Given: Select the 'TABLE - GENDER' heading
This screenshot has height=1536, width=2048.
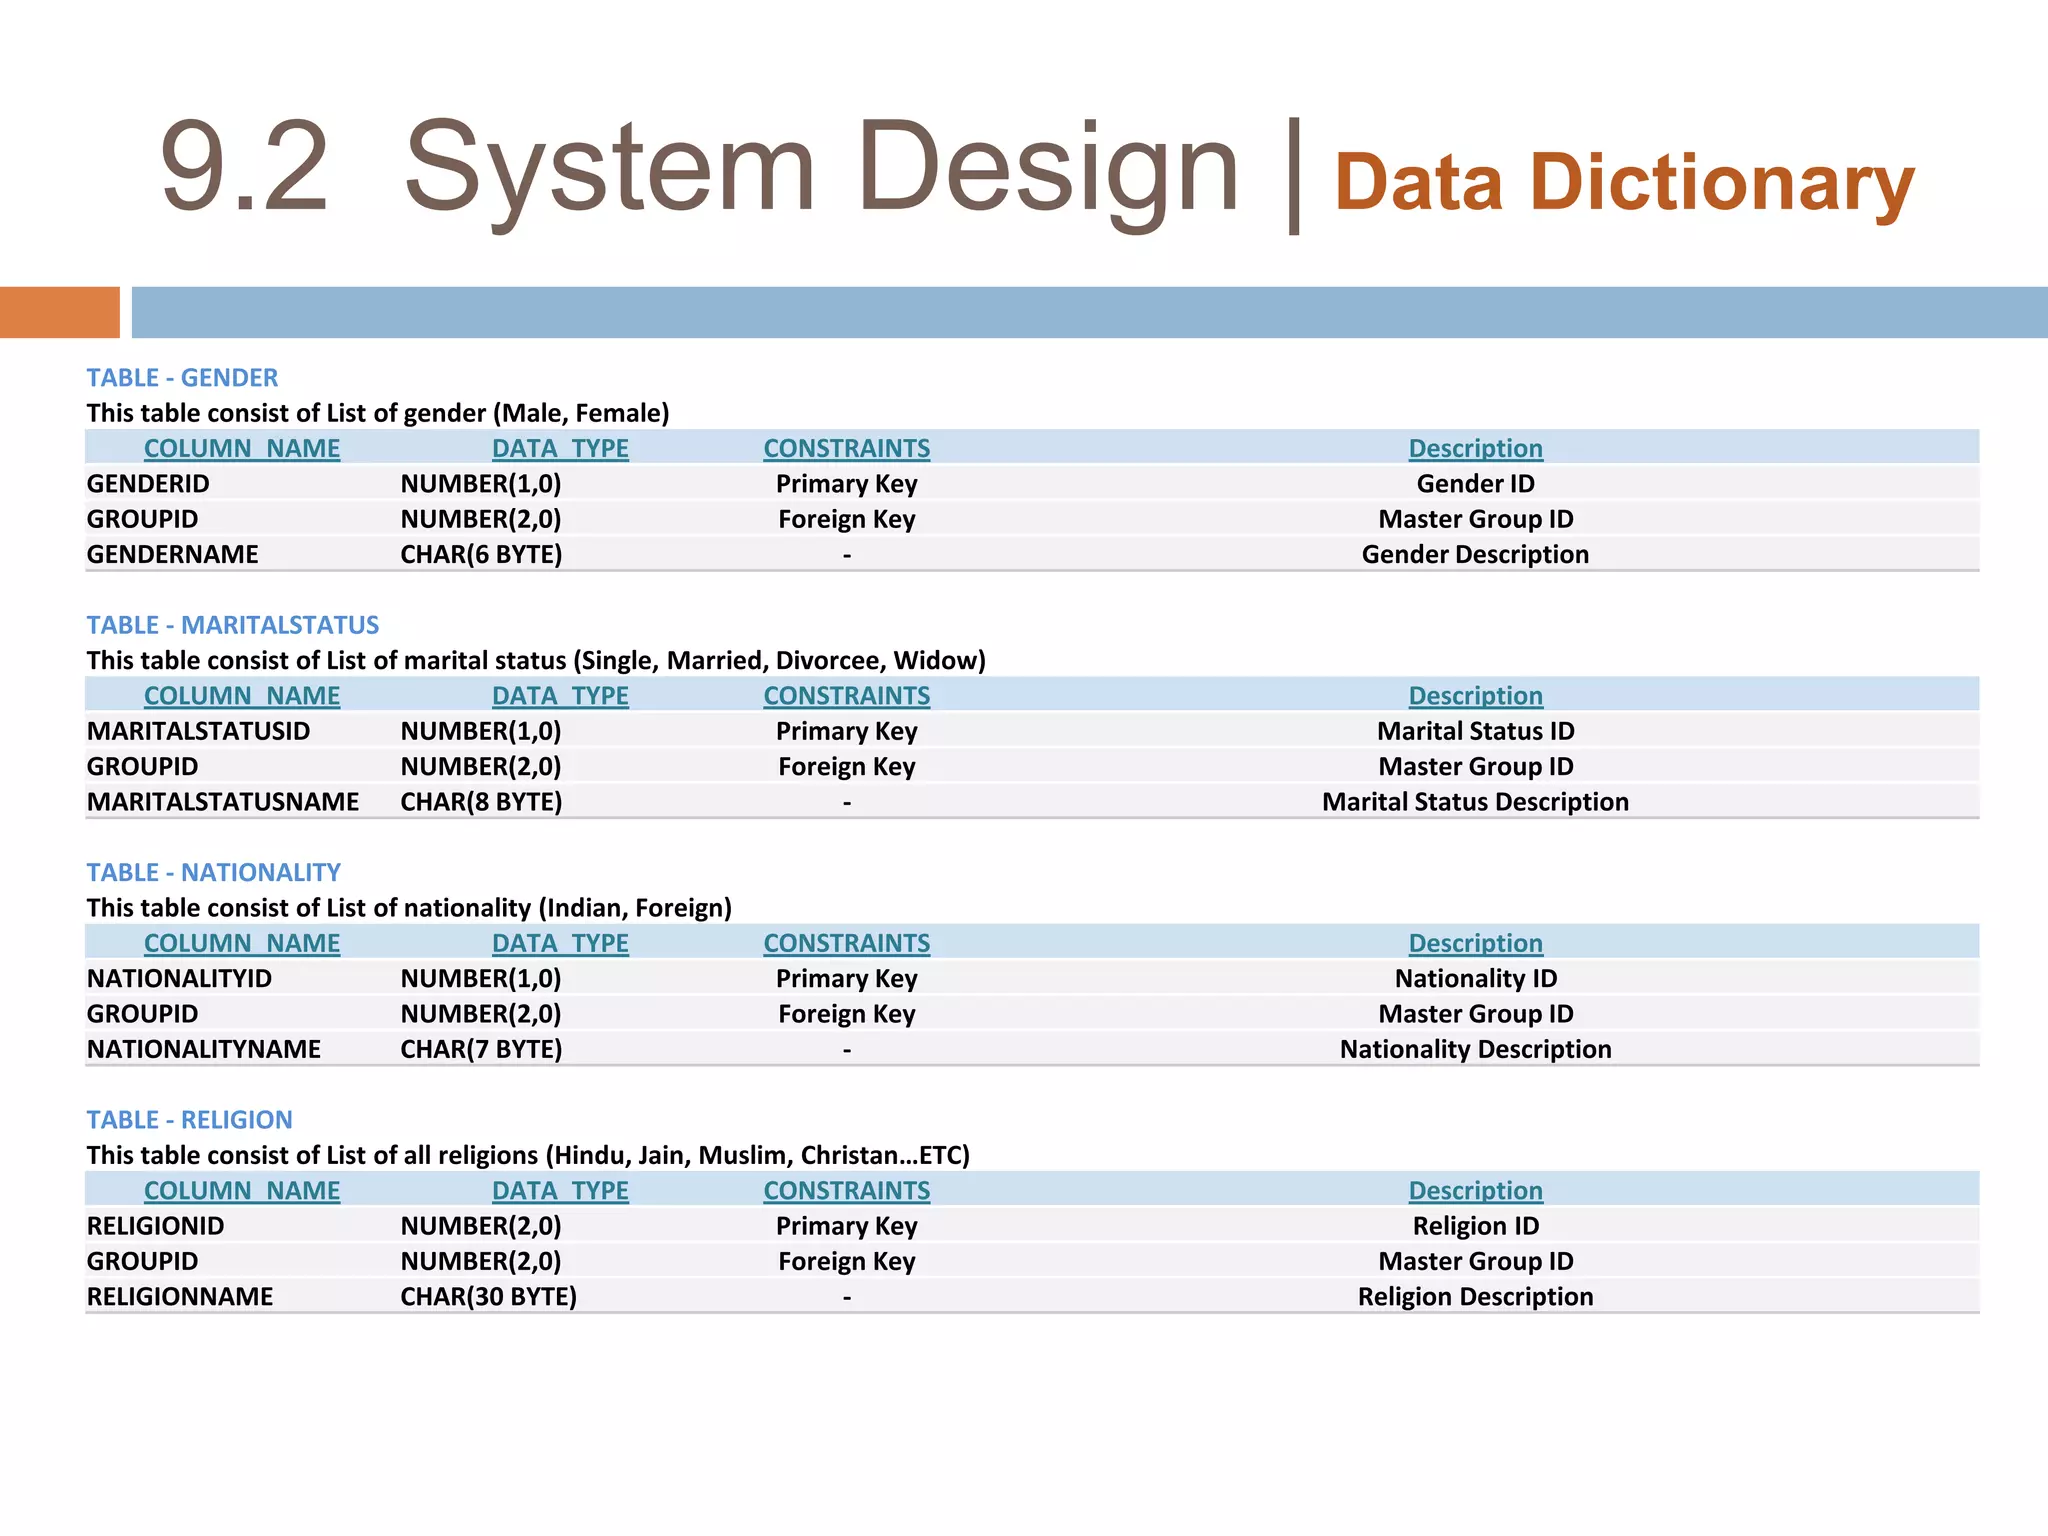Looking at the screenshot, I should (182, 378).
